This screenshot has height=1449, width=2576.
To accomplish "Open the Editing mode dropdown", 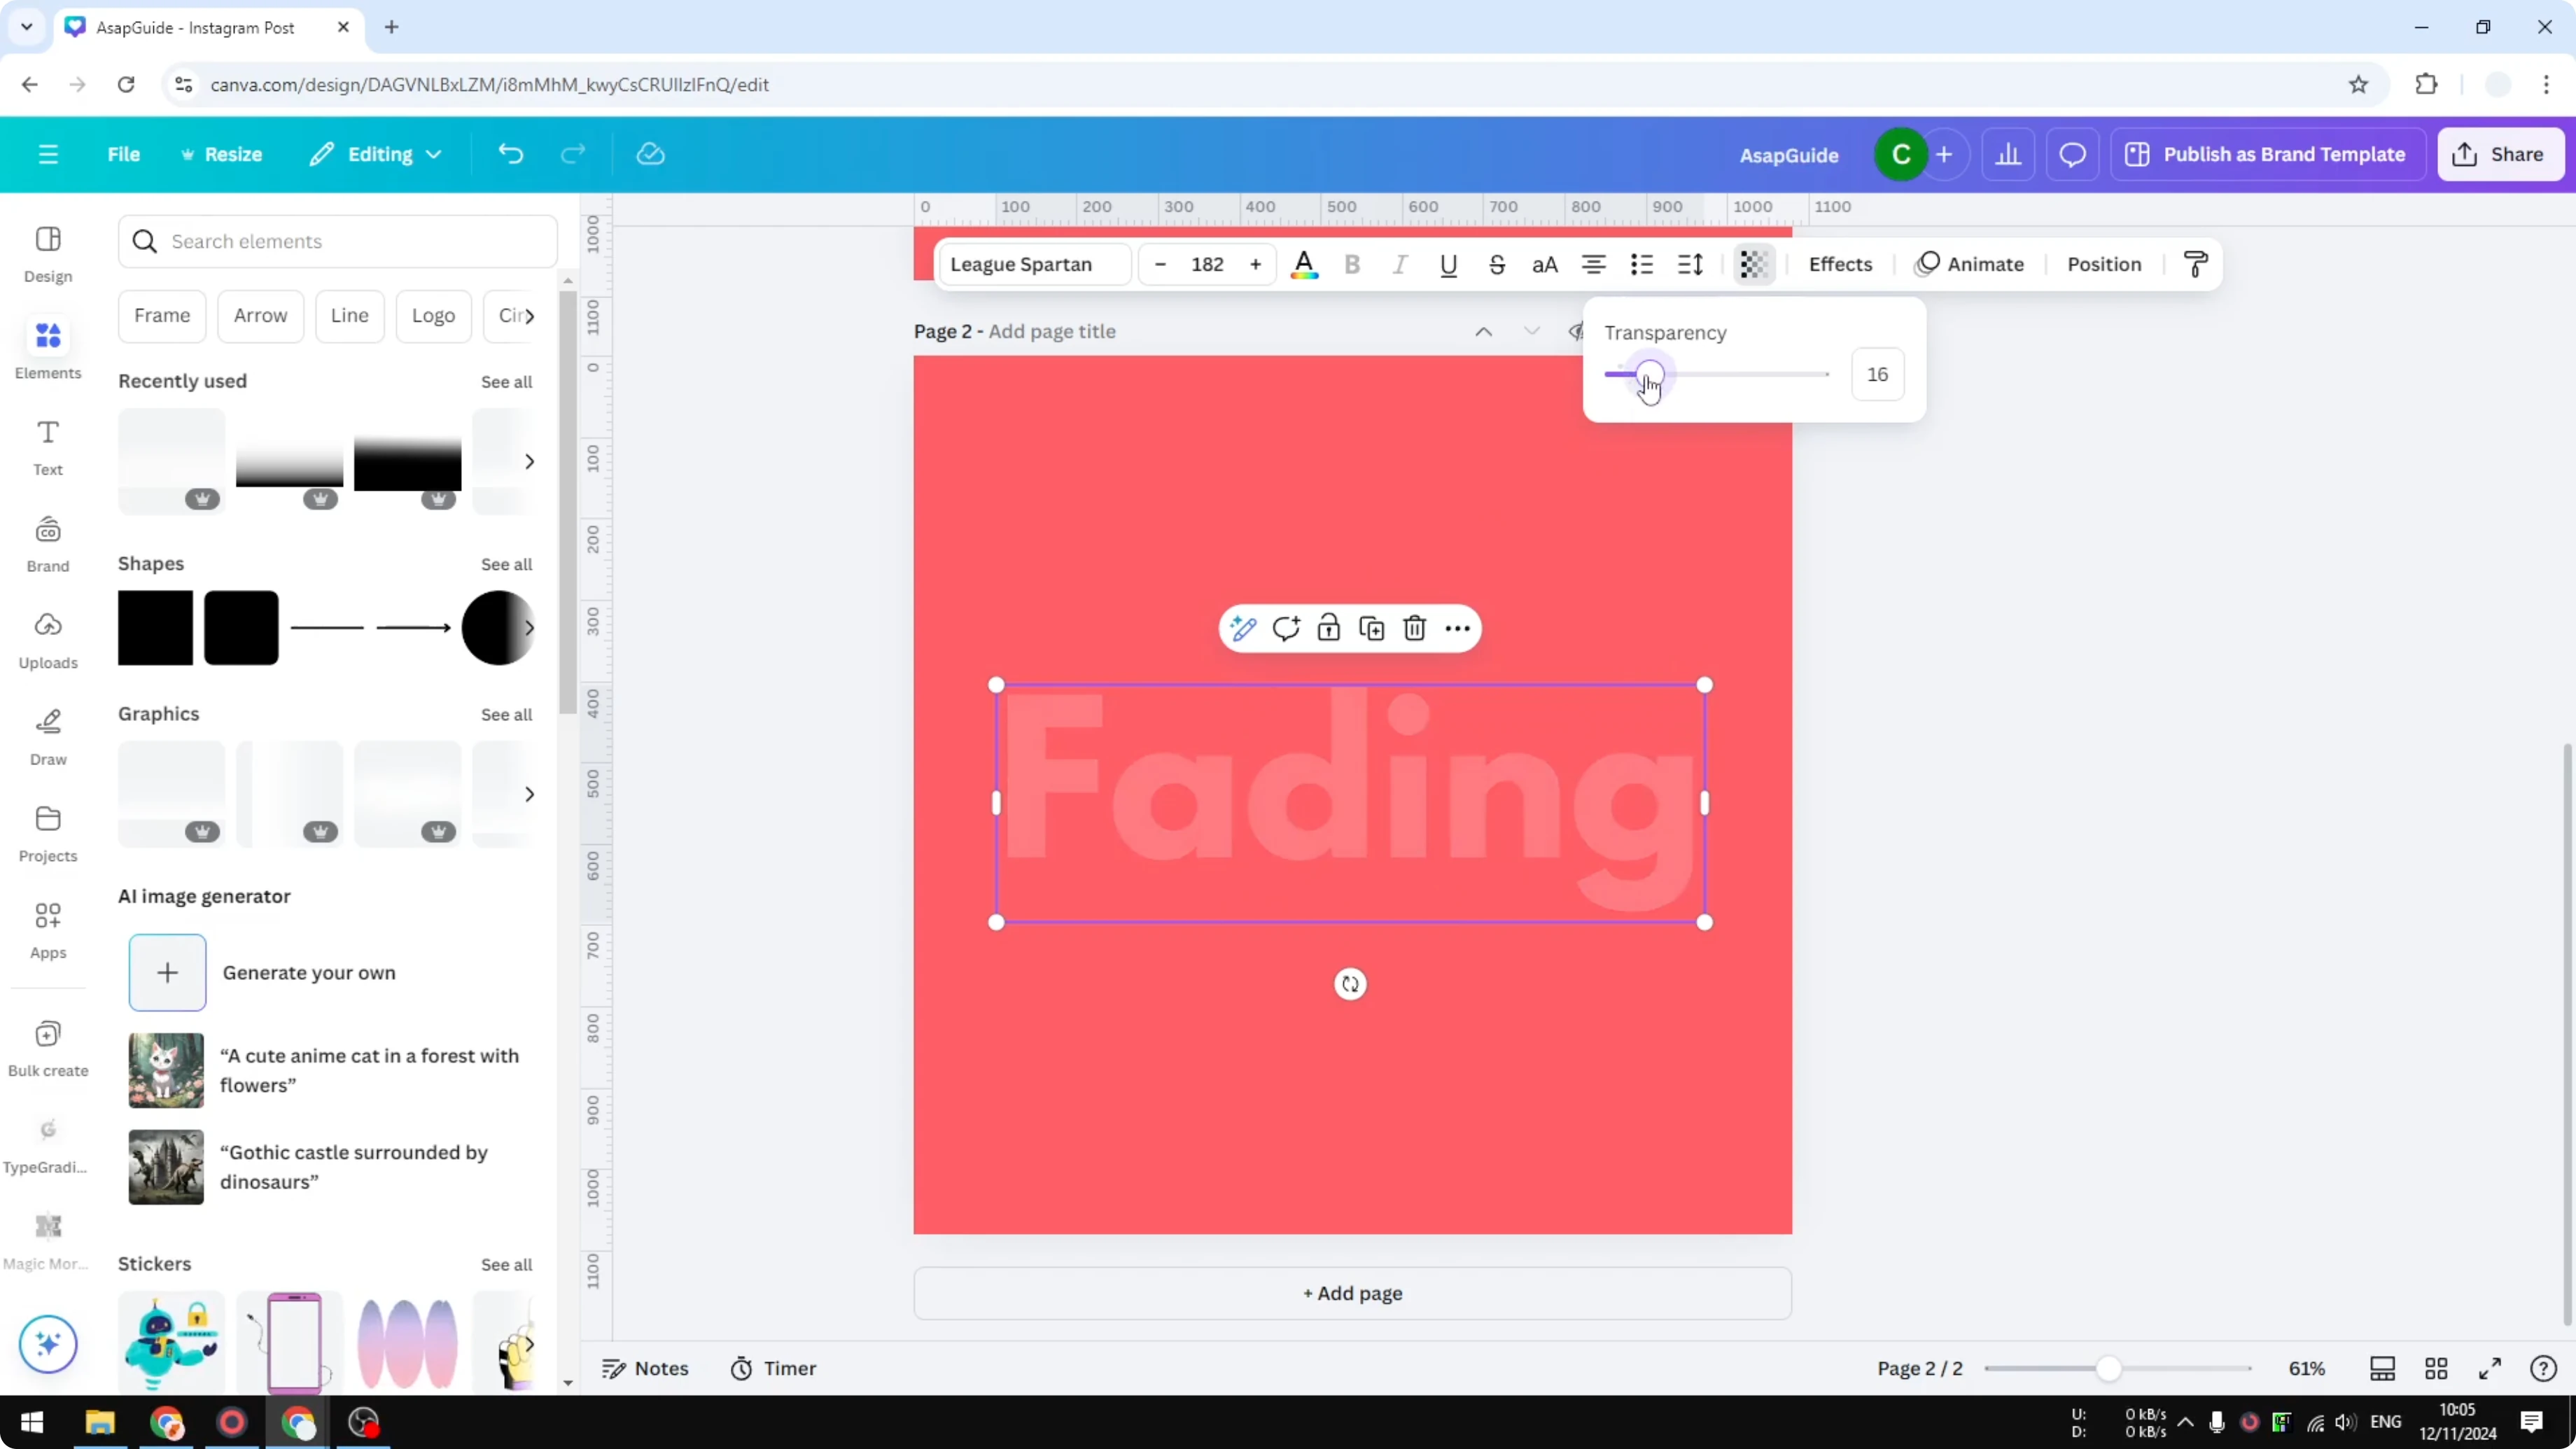I will (376, 154).
